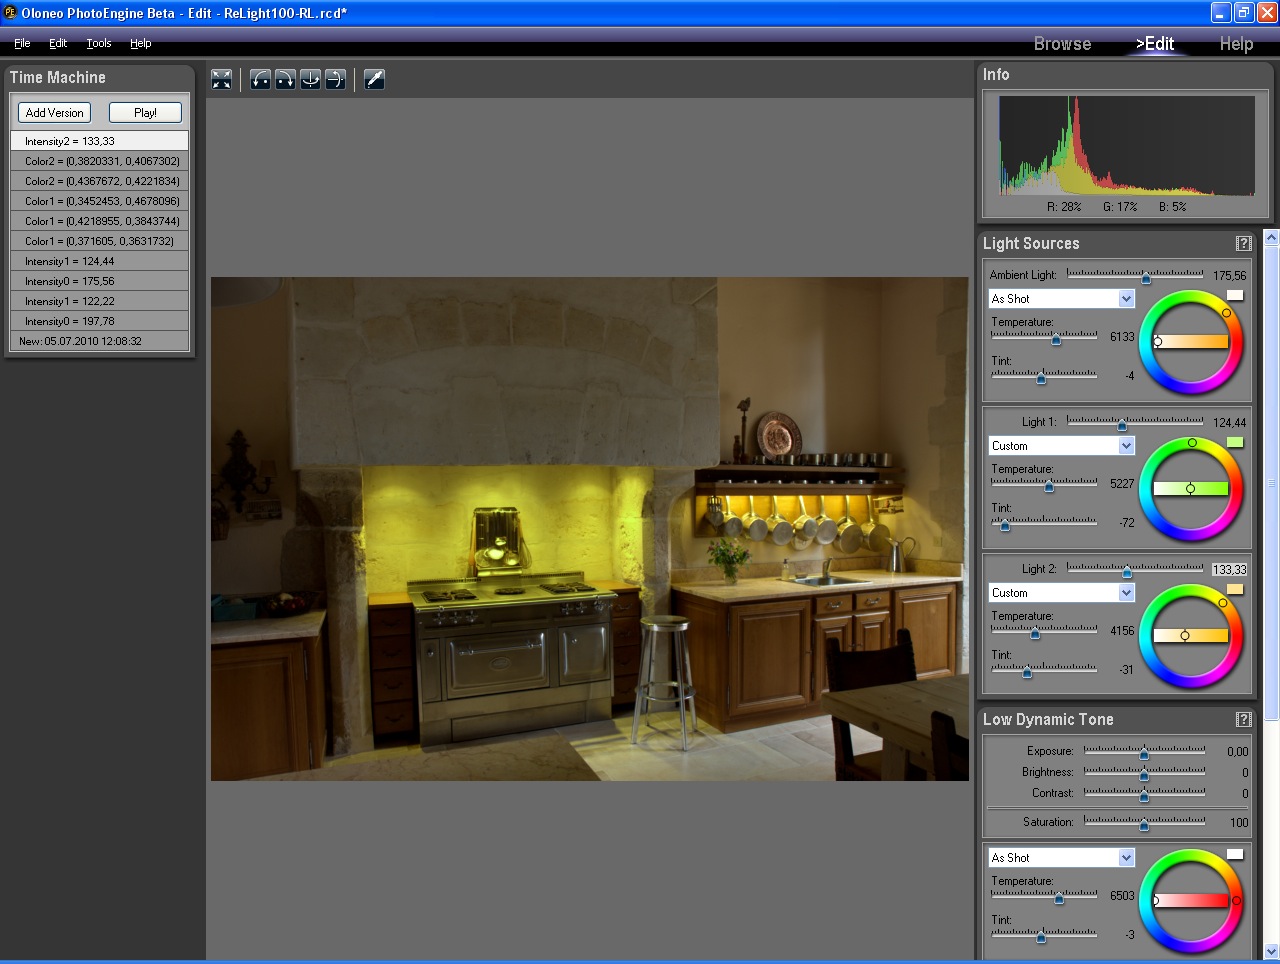Viewport: 1280px width, 964px height.
Task: Switch to the Browse tab
Action: 1062,44
